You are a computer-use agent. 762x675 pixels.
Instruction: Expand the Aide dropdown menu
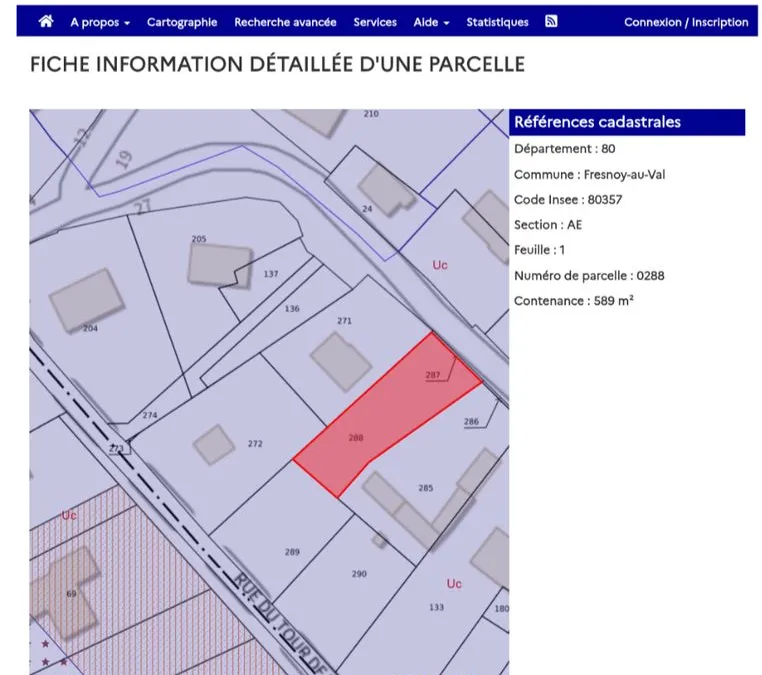click(x=432, y=22)
